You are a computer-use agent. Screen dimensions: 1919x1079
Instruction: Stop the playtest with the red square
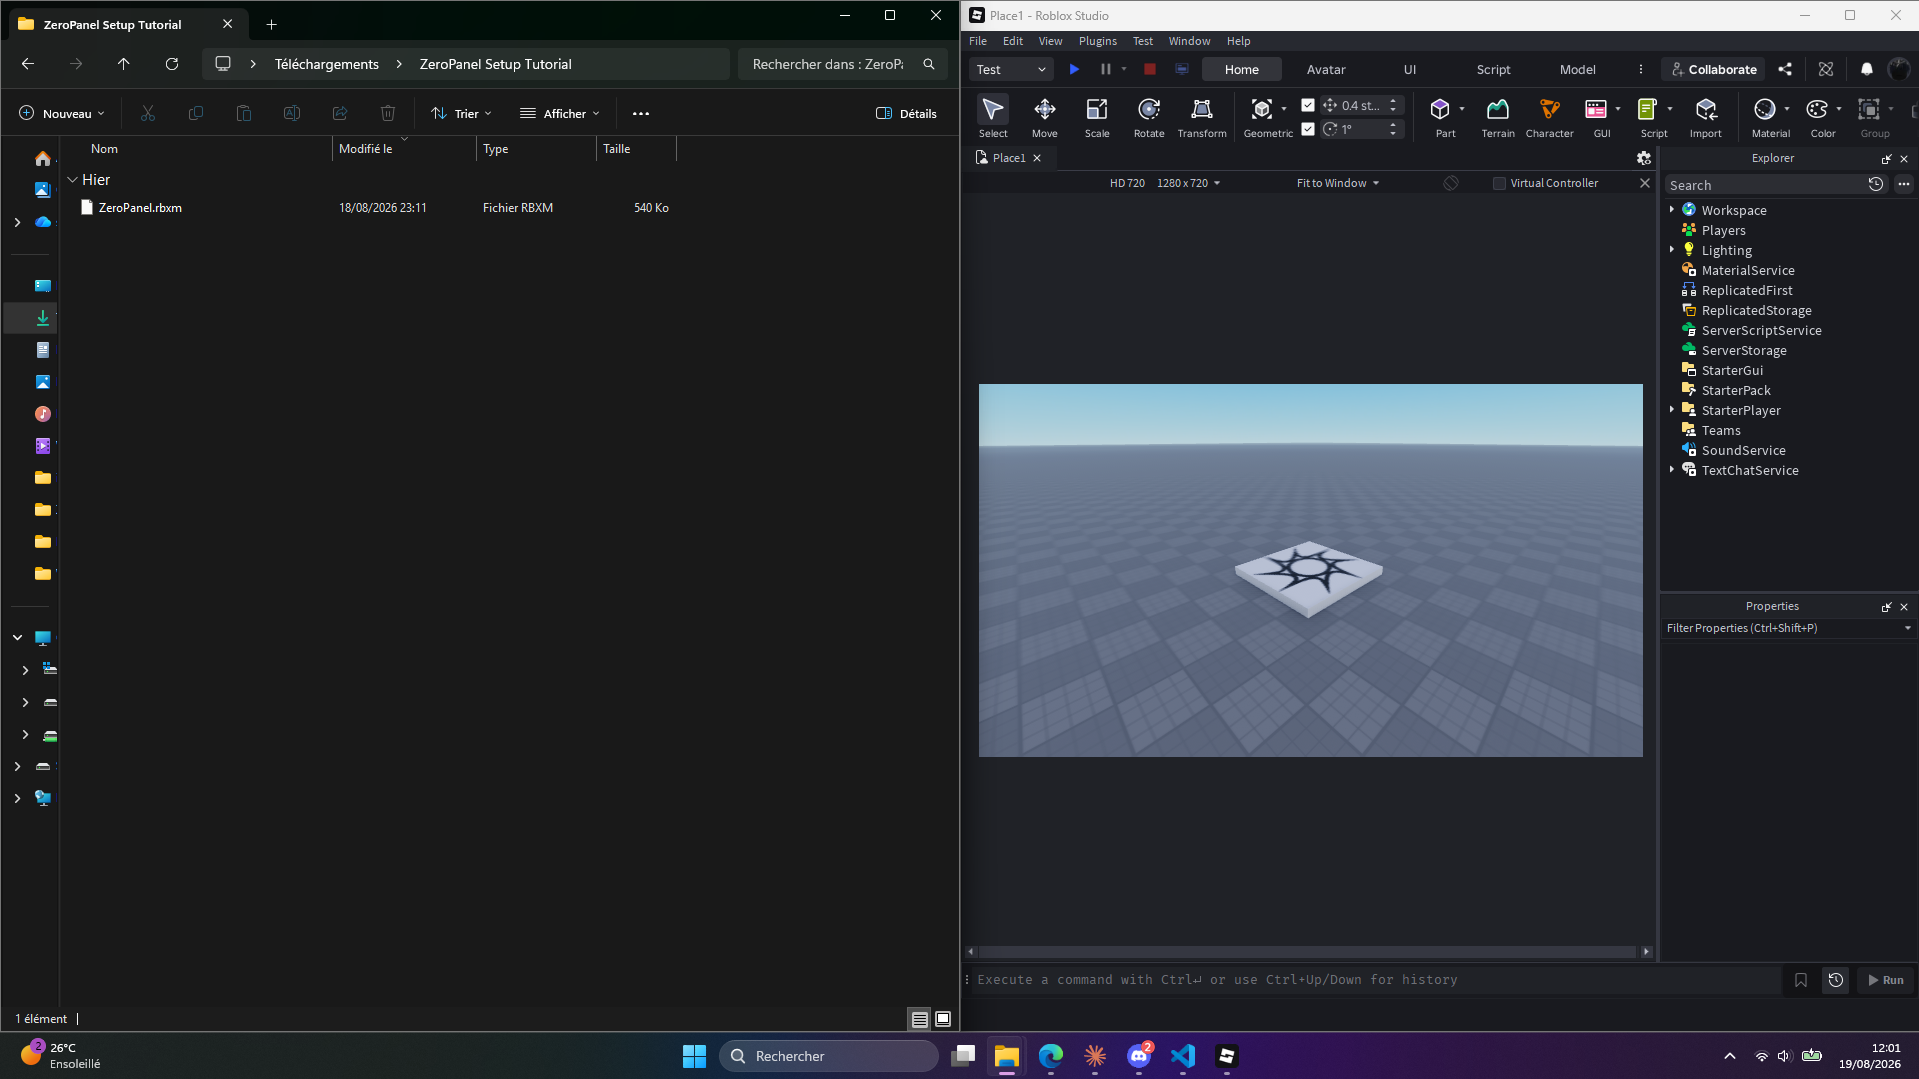tap(1150, 69)
